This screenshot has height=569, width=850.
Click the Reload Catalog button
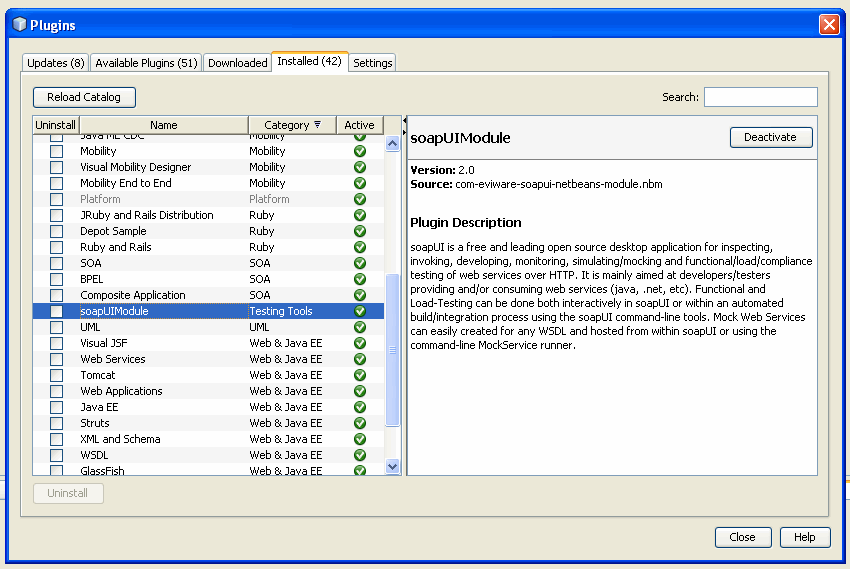click(84, 97)
